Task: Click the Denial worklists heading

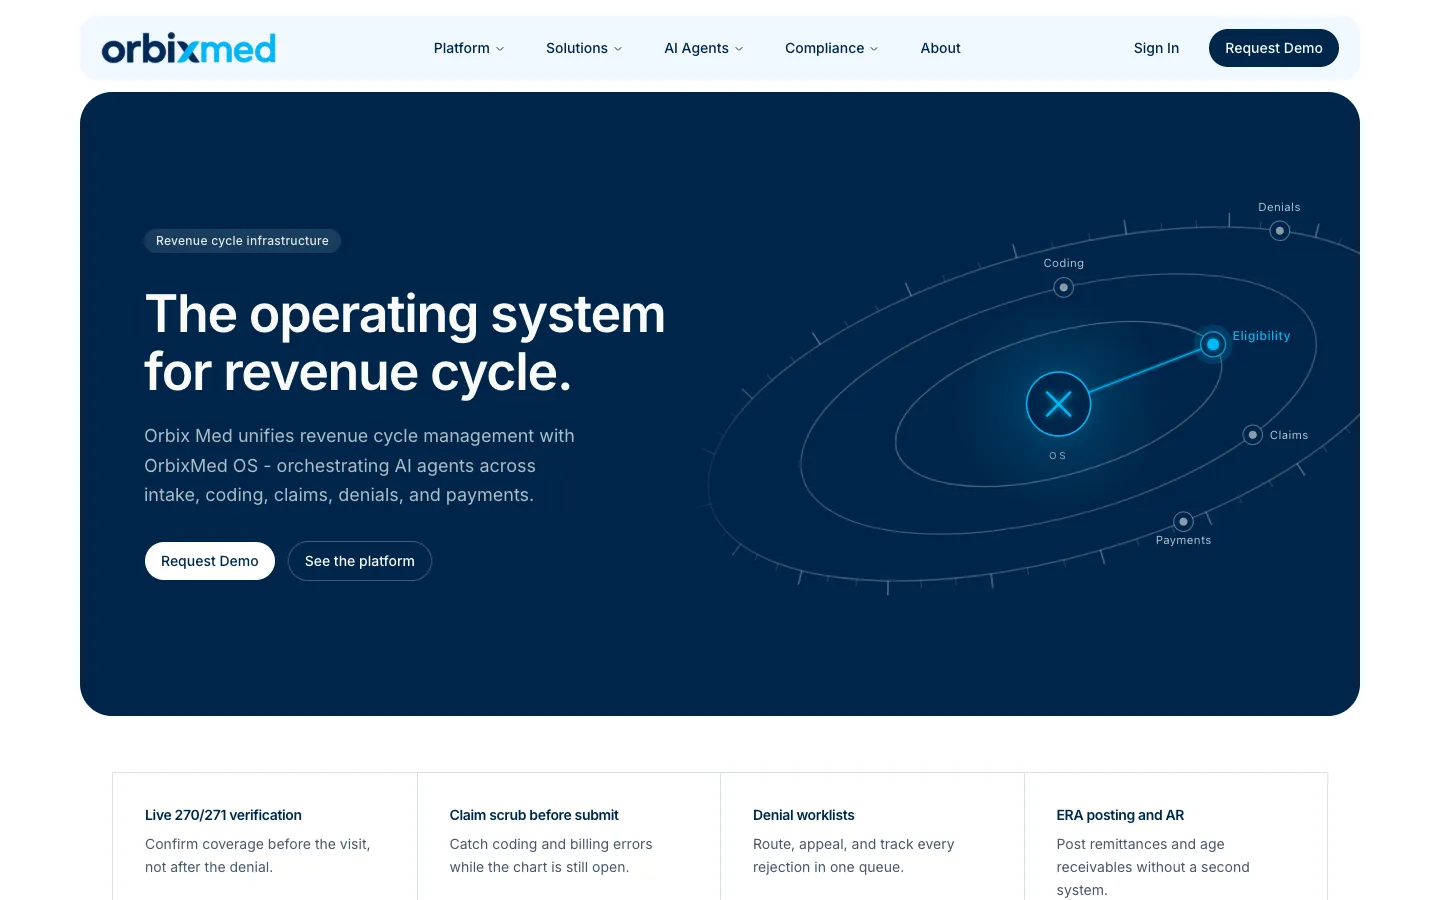Action: (x=804, y=815)
